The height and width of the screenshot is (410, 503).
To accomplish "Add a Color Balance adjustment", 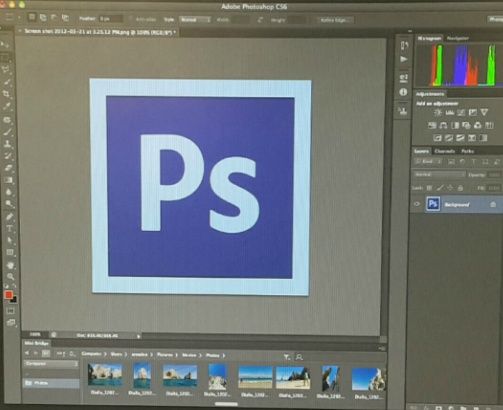I will (x=443, y=125).
